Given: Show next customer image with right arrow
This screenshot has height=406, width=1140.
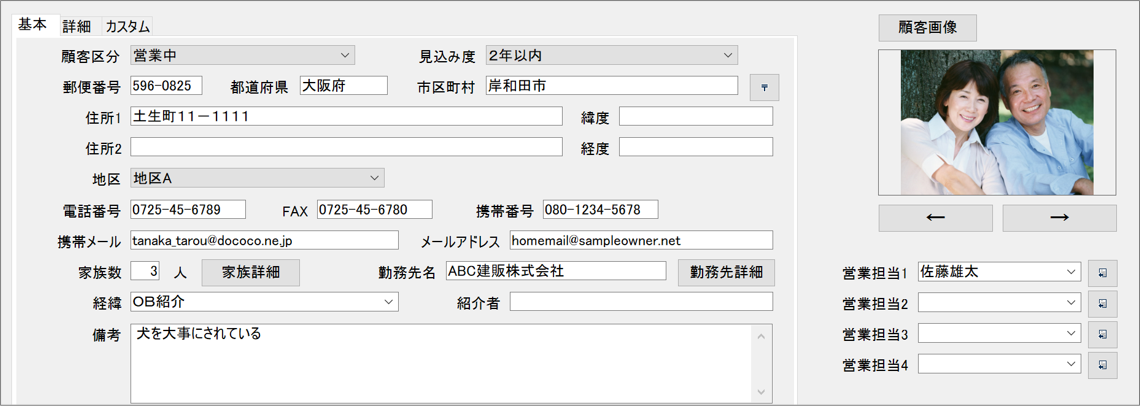Looking at the screenshot, I should pyautogui.click(x=1059, y=218).
